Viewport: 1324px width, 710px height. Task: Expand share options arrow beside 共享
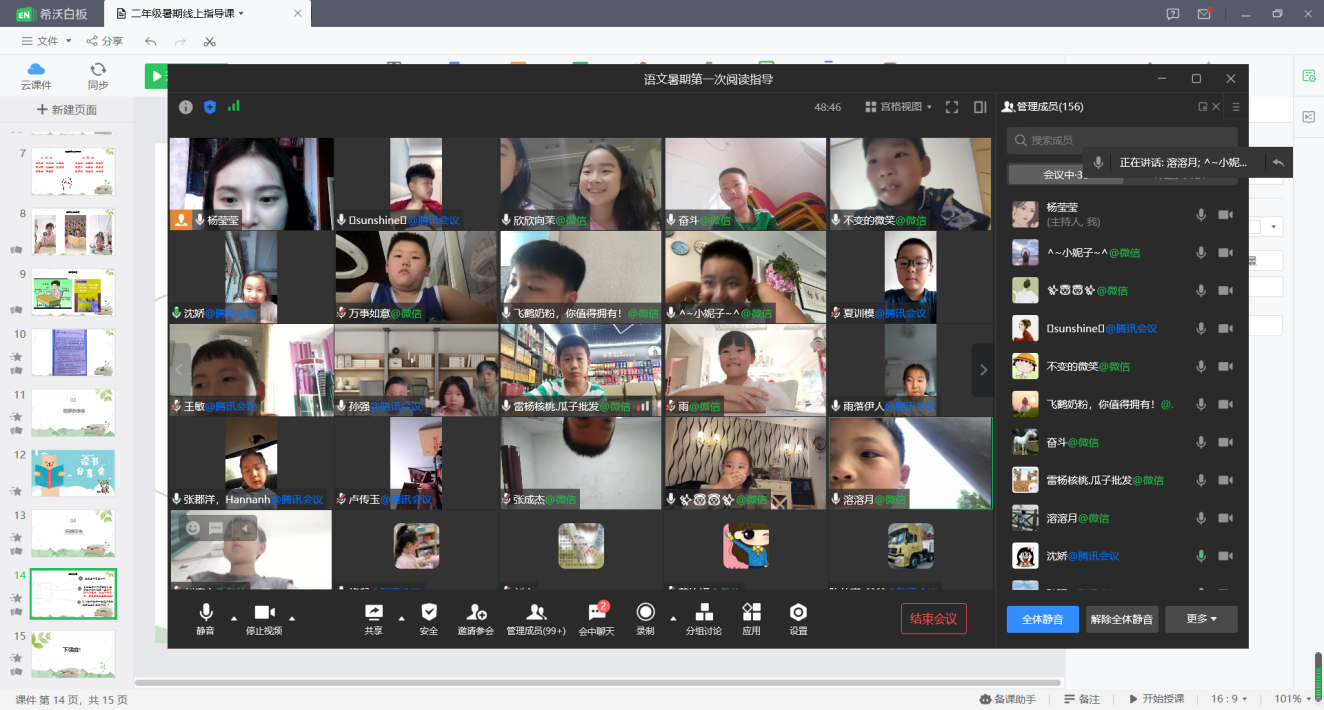[402, 618]
